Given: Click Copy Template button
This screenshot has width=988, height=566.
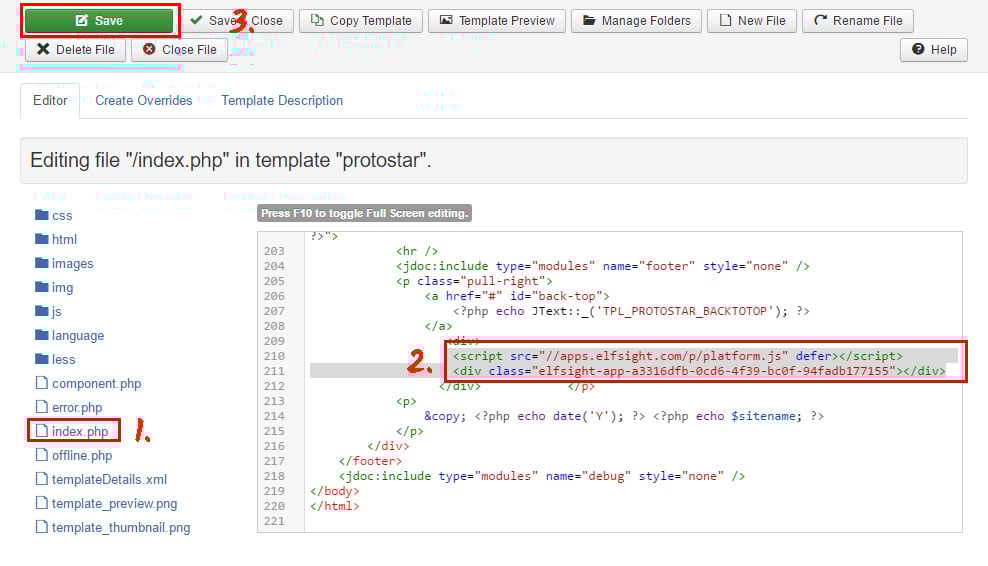Looking at the screenshot, I should click(361, 21).
